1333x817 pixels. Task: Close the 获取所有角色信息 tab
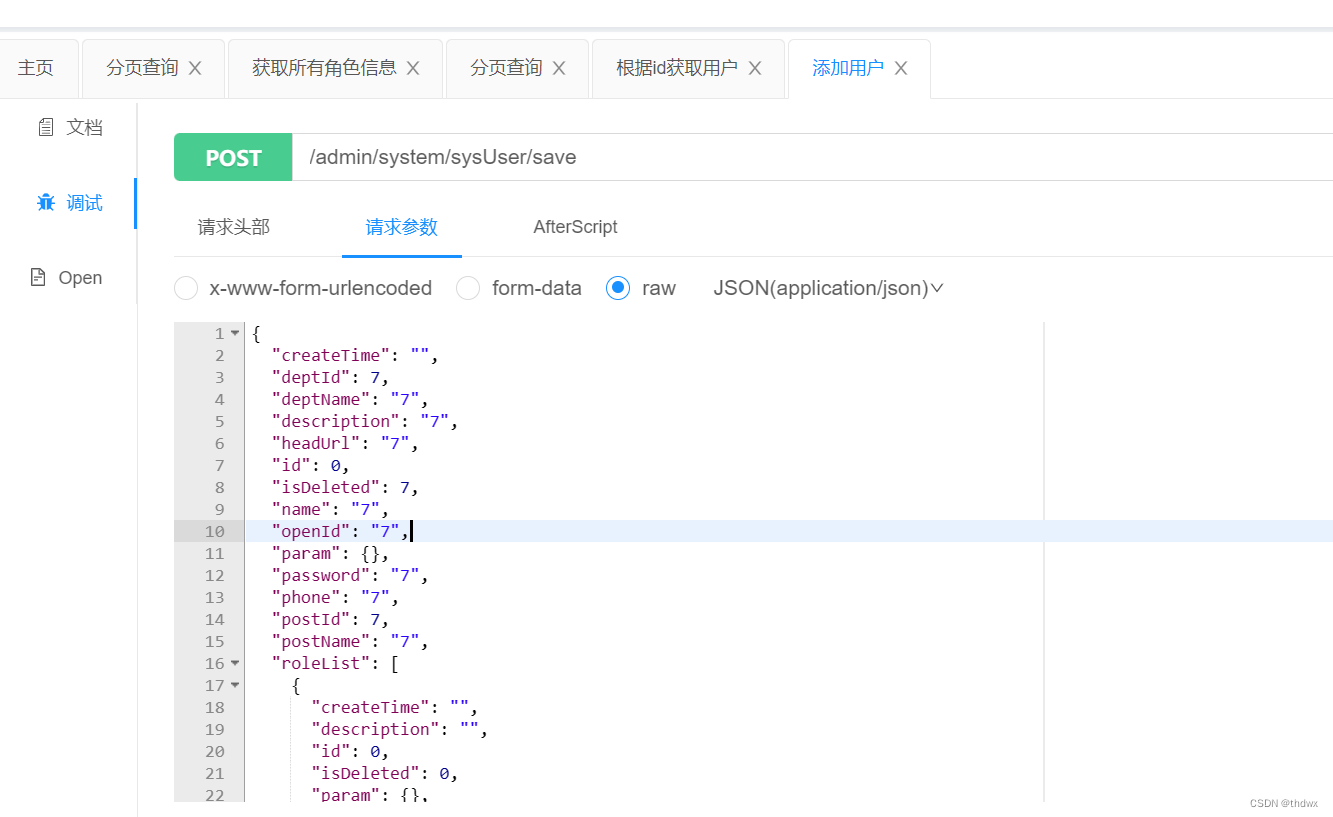click(413, 68)
